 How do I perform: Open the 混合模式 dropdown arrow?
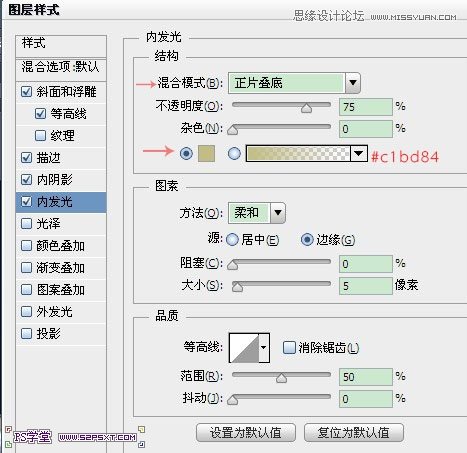click(353, 83)
